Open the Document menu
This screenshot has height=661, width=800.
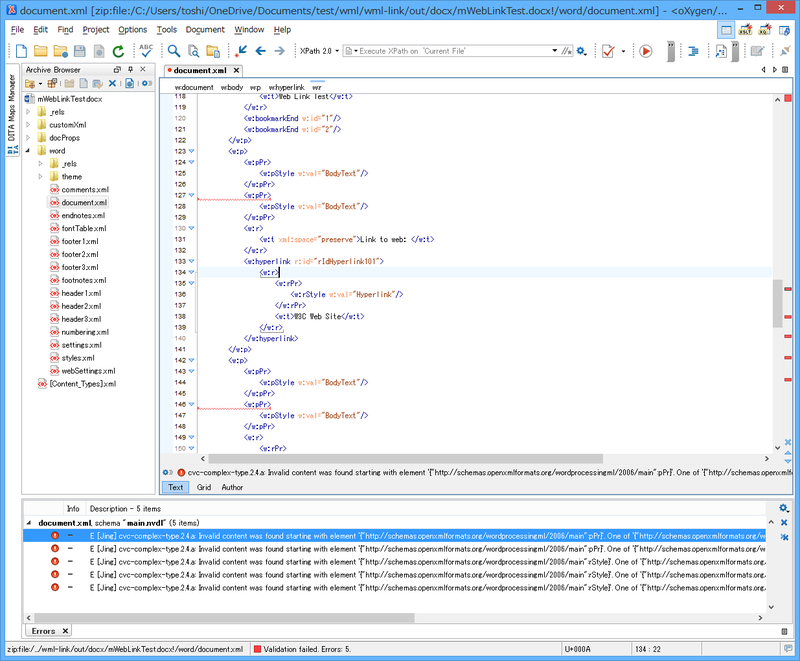[x=204, y=30]
